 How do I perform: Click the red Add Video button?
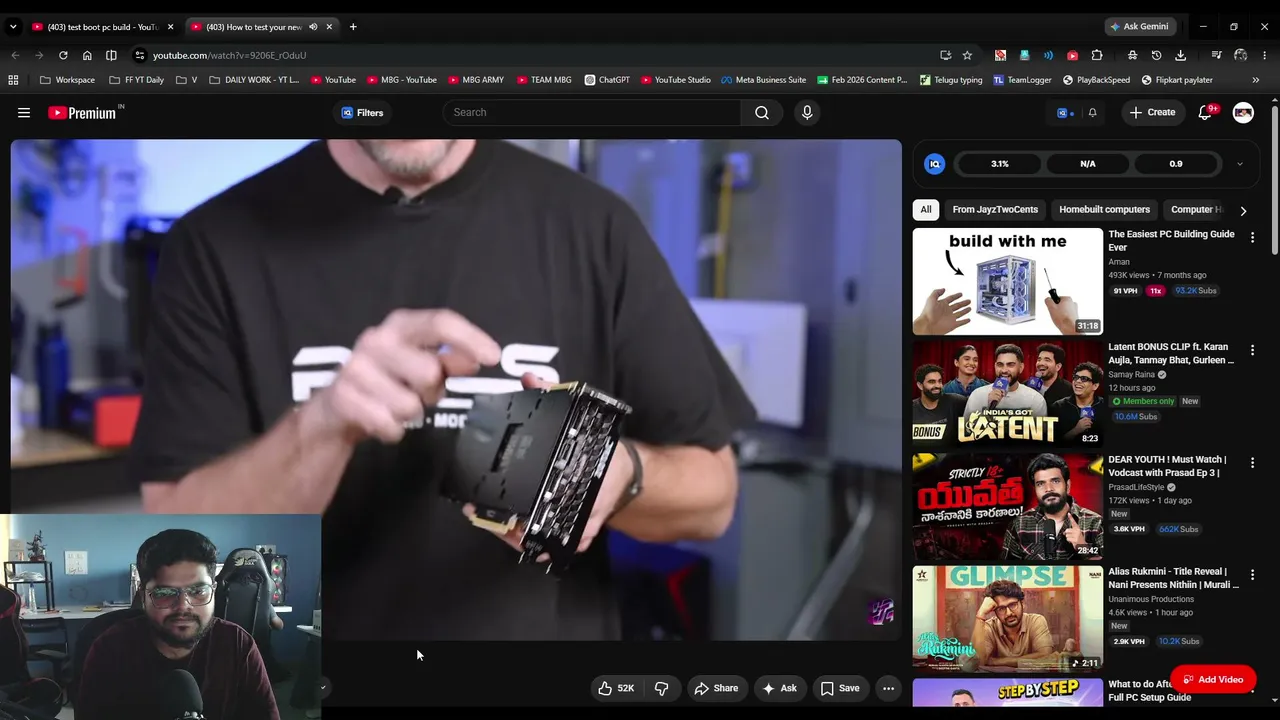coord(1213,680)
